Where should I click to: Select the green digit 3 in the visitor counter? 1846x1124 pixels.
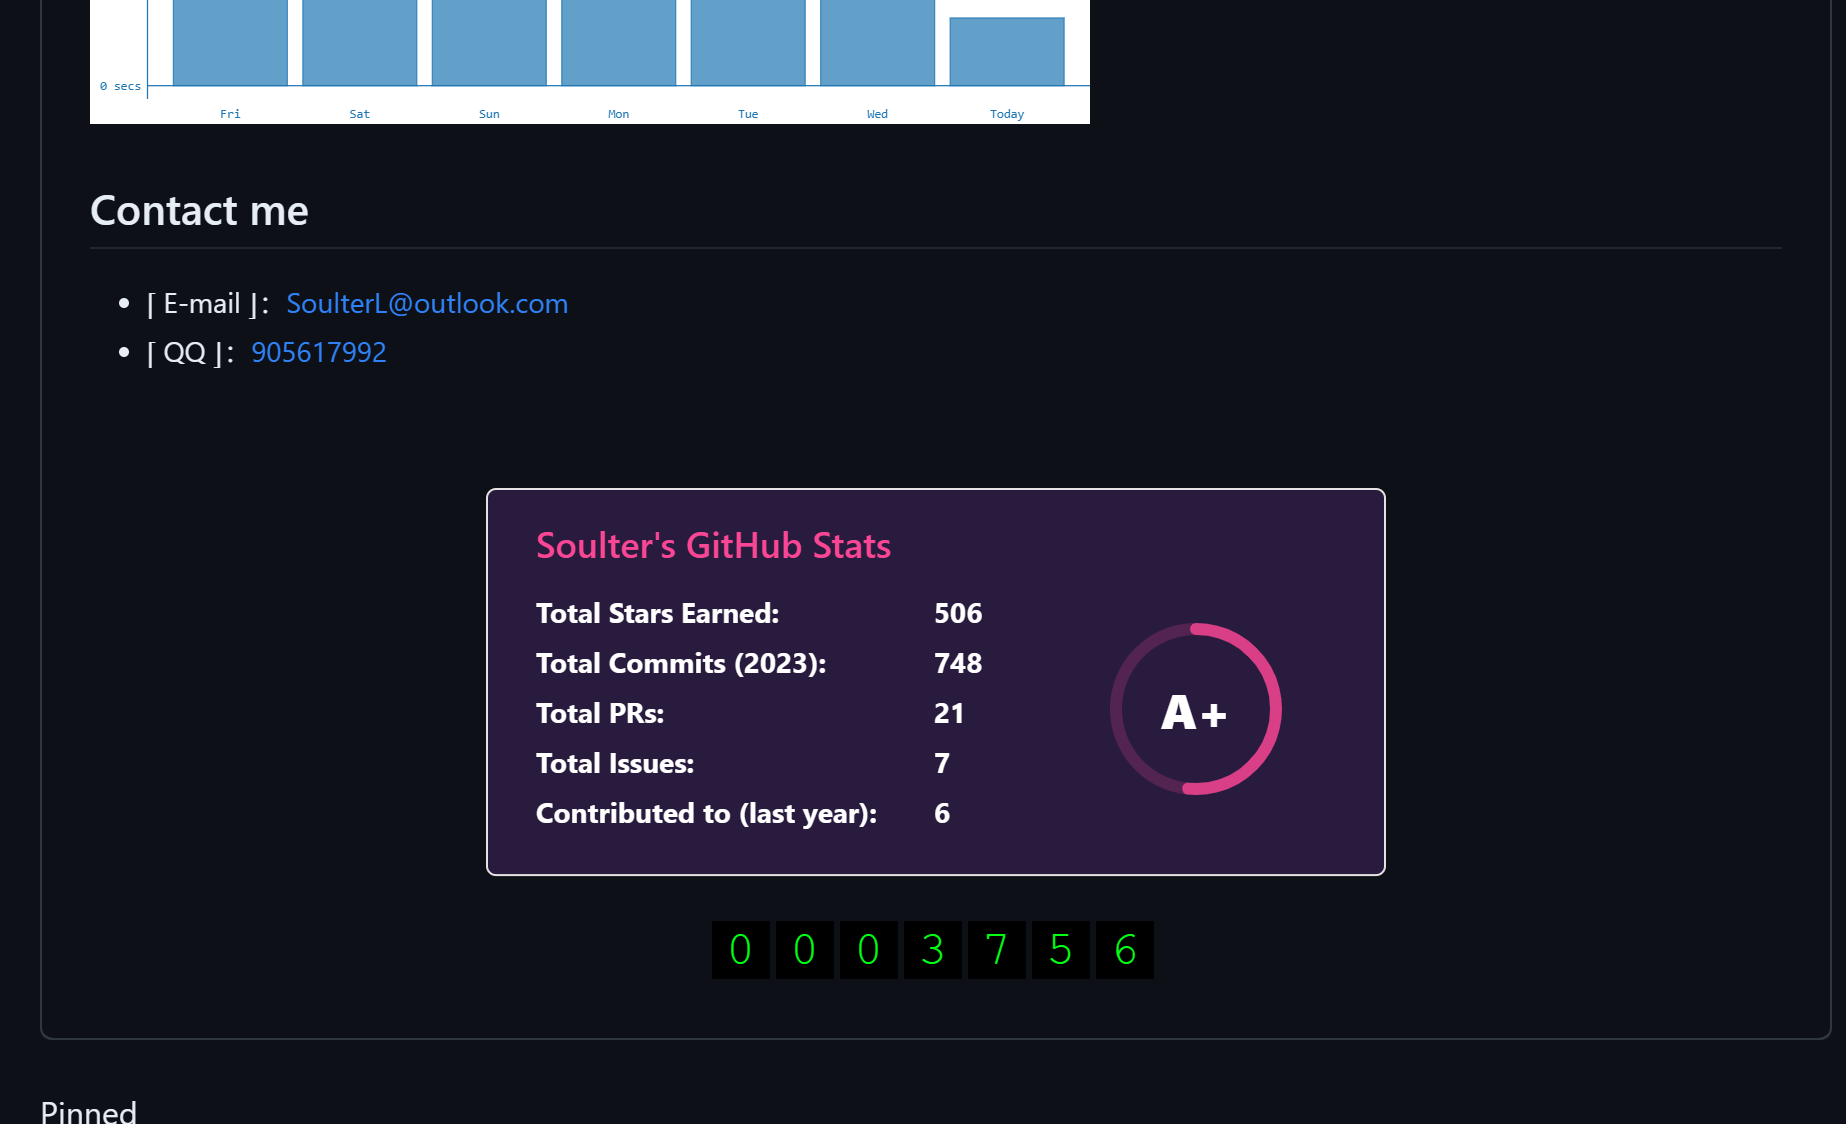pyautogui.click(x=932, y=949)
